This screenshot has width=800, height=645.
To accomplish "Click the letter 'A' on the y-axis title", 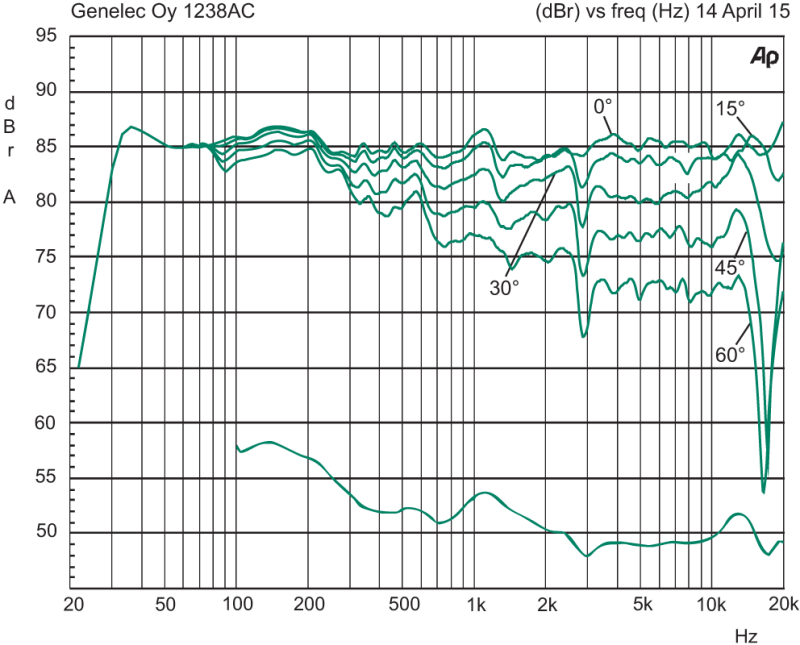I will point(10,197).
